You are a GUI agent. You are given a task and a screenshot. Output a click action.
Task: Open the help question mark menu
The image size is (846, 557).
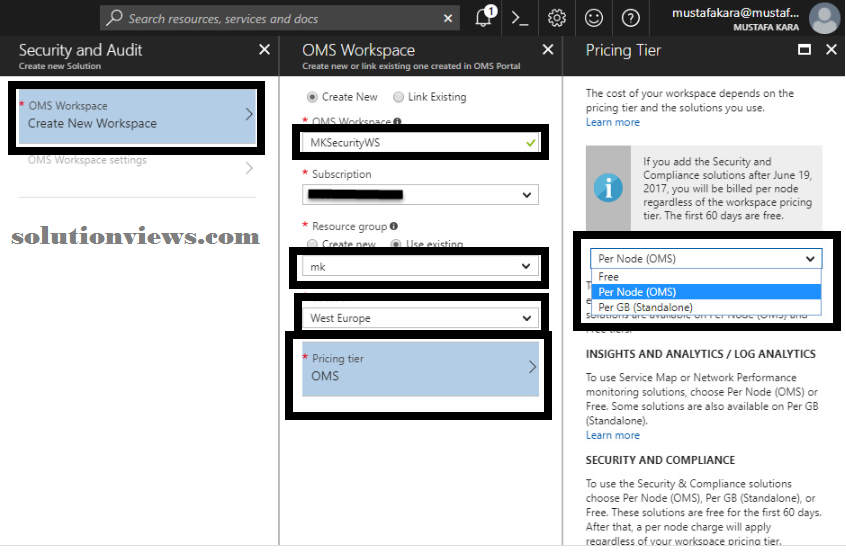630,18
